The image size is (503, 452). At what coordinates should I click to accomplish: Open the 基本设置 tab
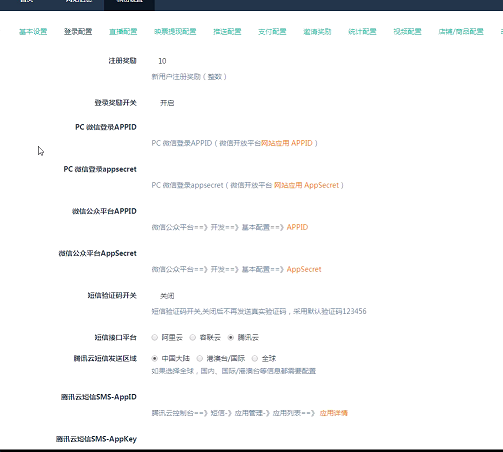[x=33, y=32]
